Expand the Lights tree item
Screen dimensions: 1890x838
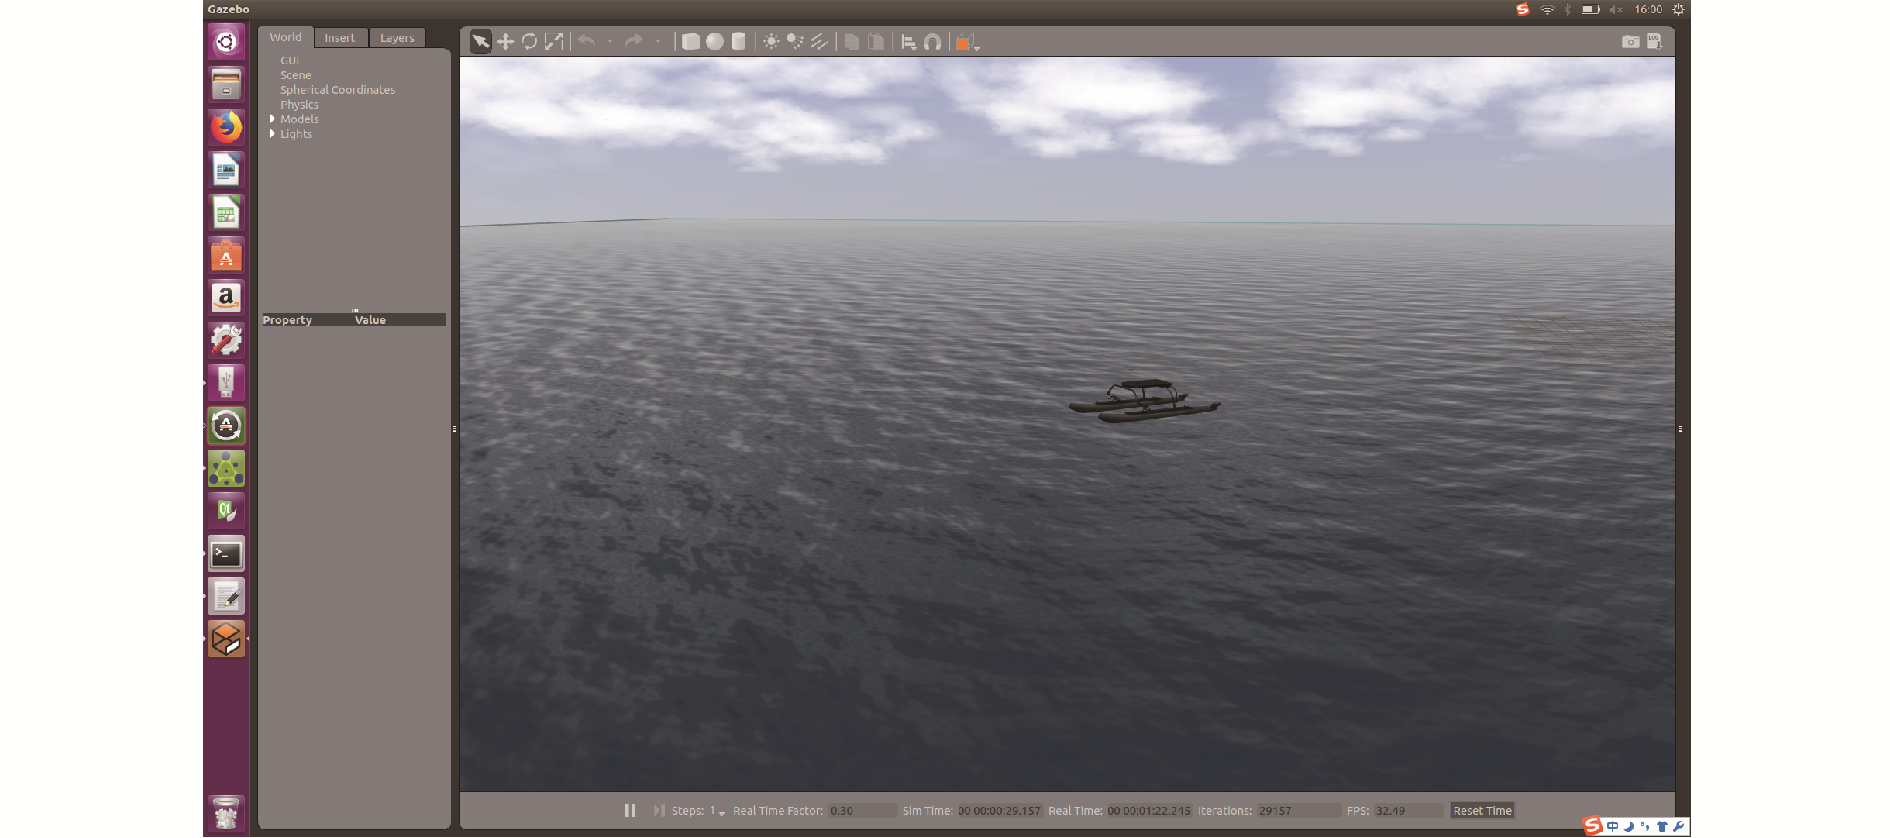click(272, 134)
